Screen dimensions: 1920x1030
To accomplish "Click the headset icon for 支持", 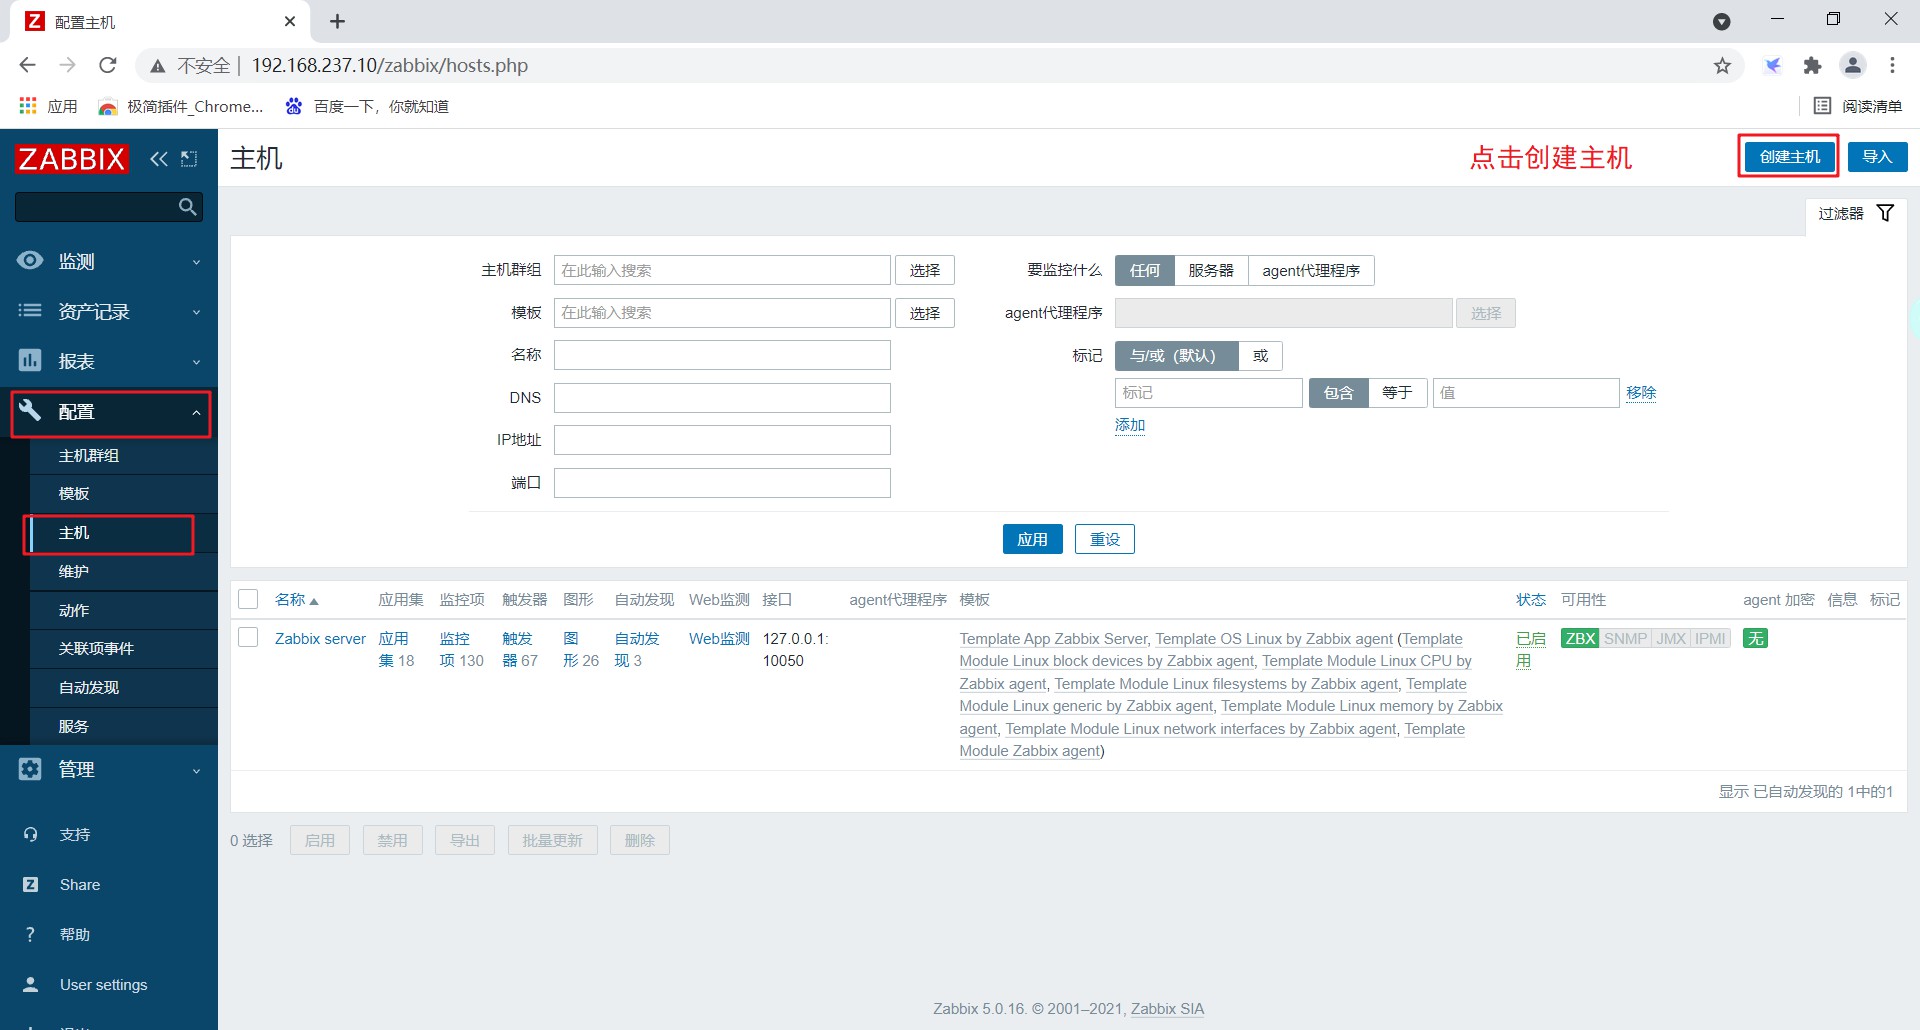I will [x=30, y=834].
